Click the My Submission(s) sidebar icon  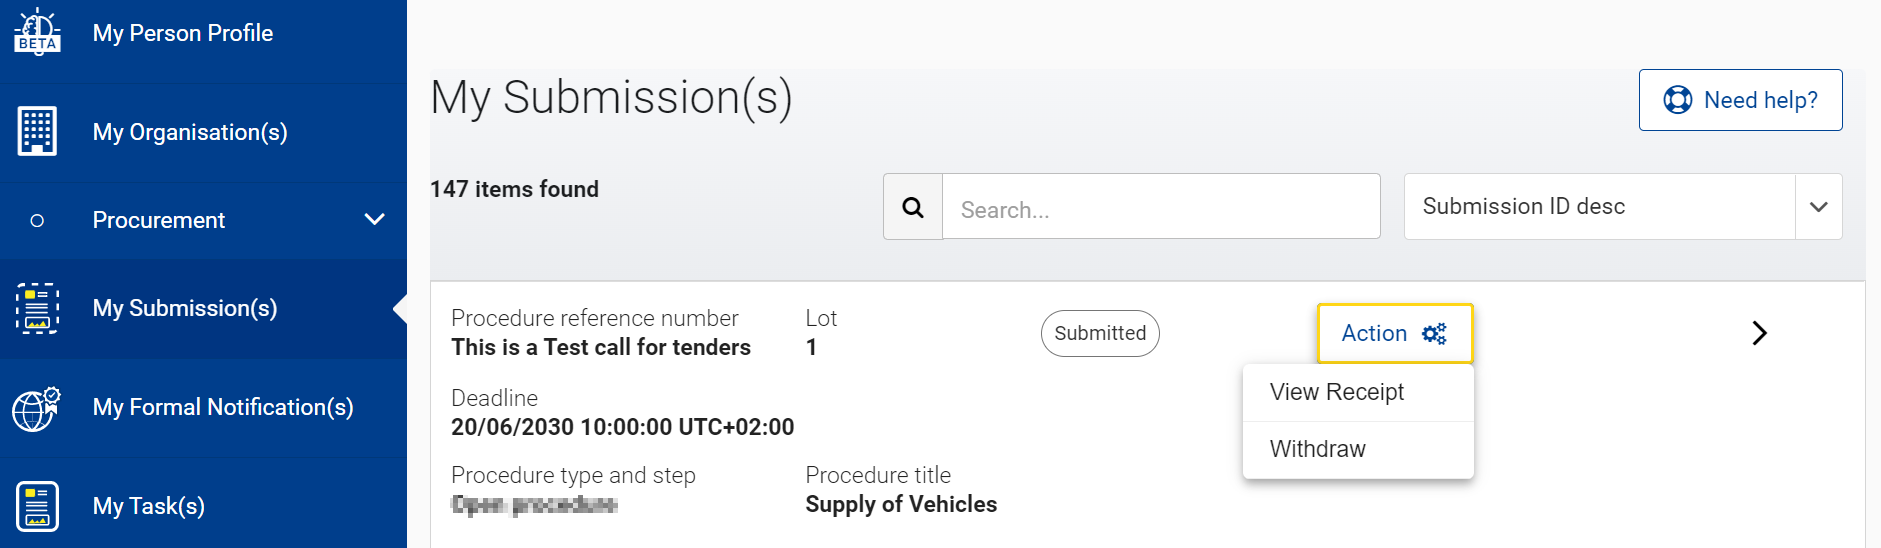click(37, 308)
